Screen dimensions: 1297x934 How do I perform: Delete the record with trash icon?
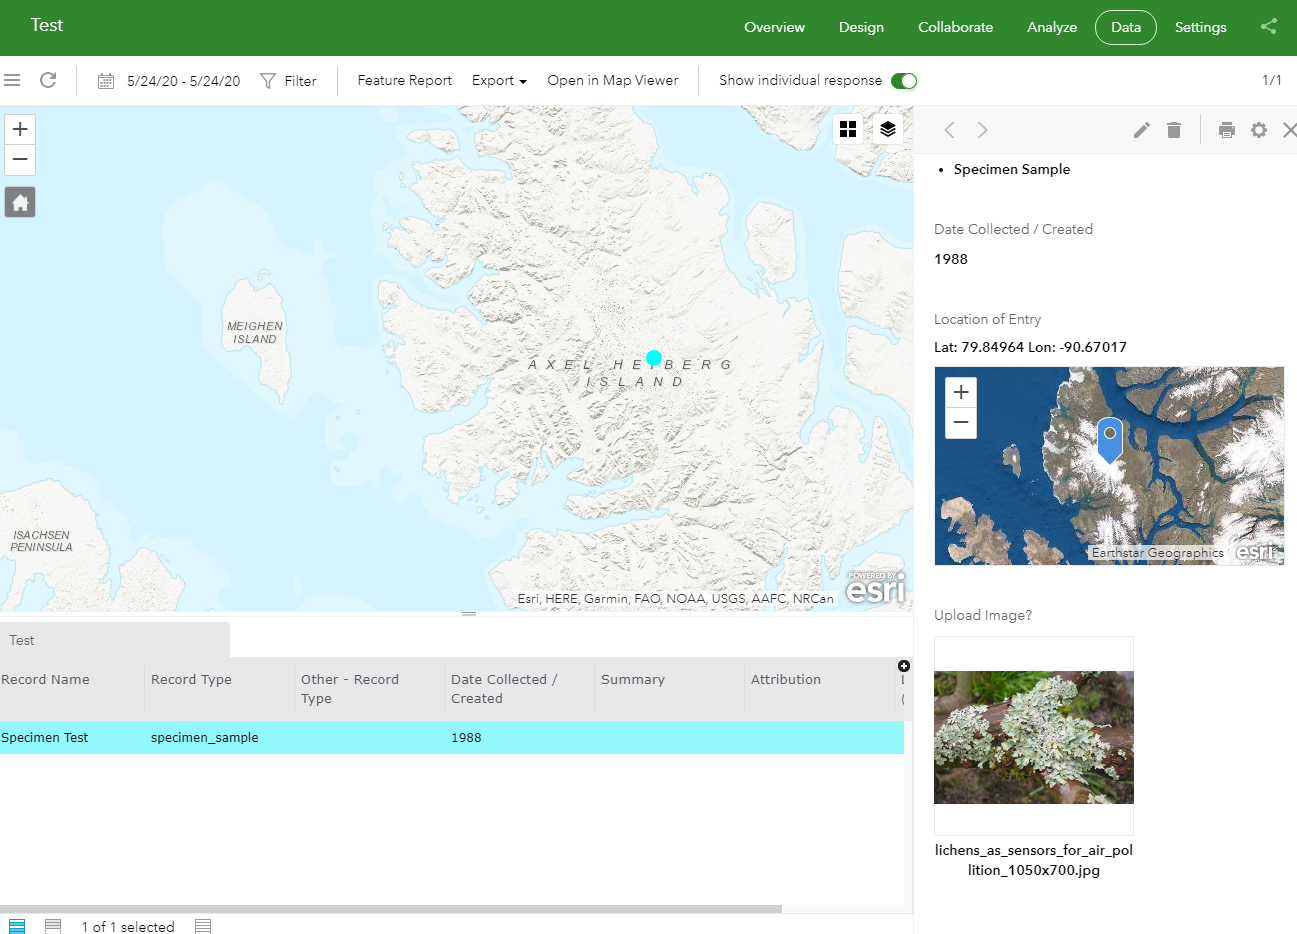coord(1174,130)
